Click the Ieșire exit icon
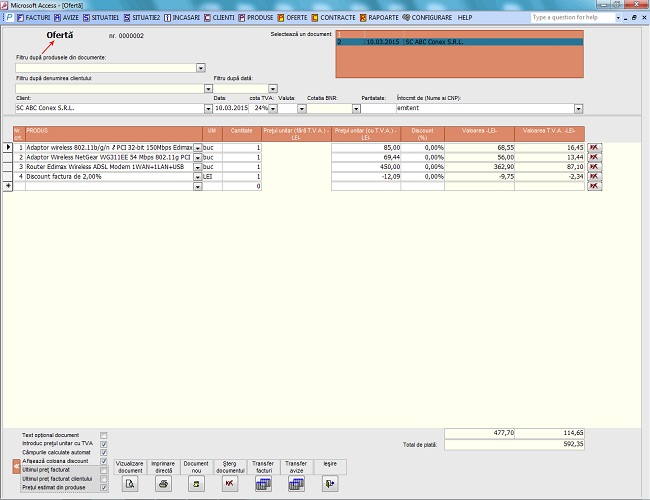 tap(330, 484)
